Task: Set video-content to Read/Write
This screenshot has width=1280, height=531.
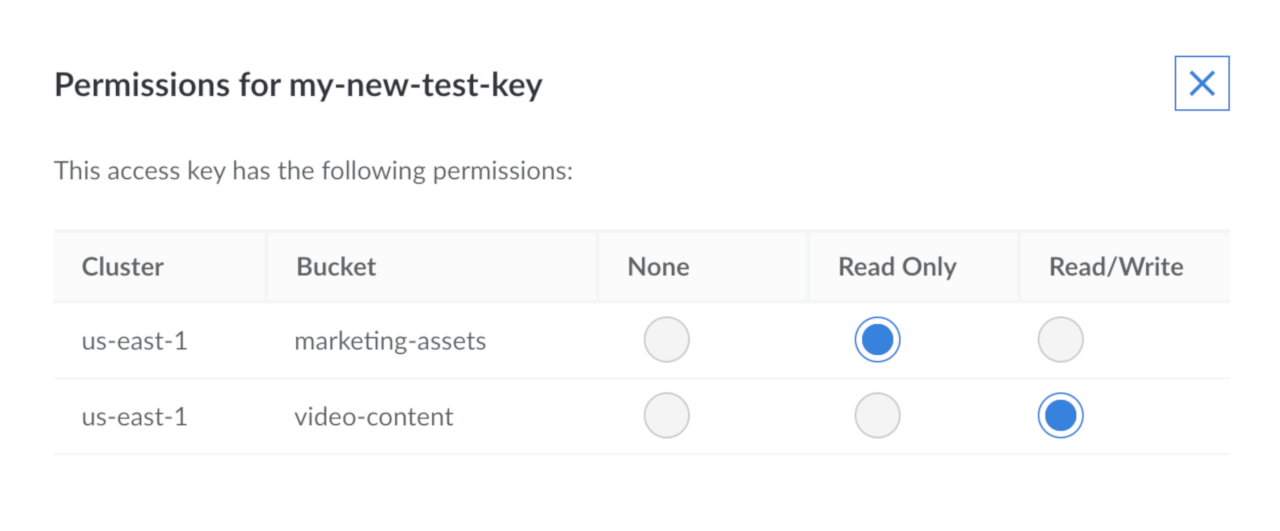Action: pyautogui.click(x=1060, y=415)
